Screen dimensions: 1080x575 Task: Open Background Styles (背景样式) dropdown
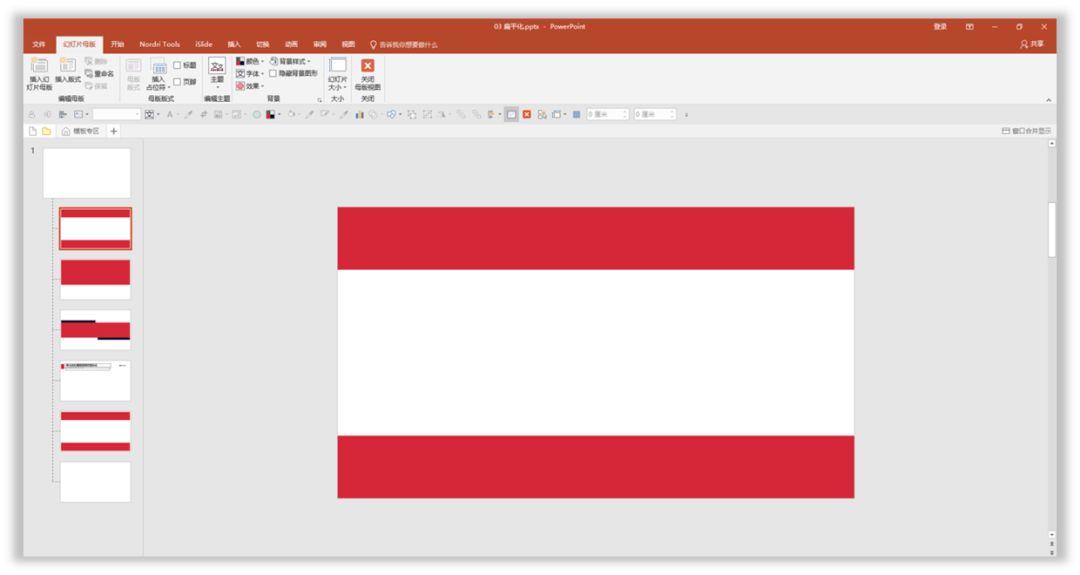(x=290, y=61)
